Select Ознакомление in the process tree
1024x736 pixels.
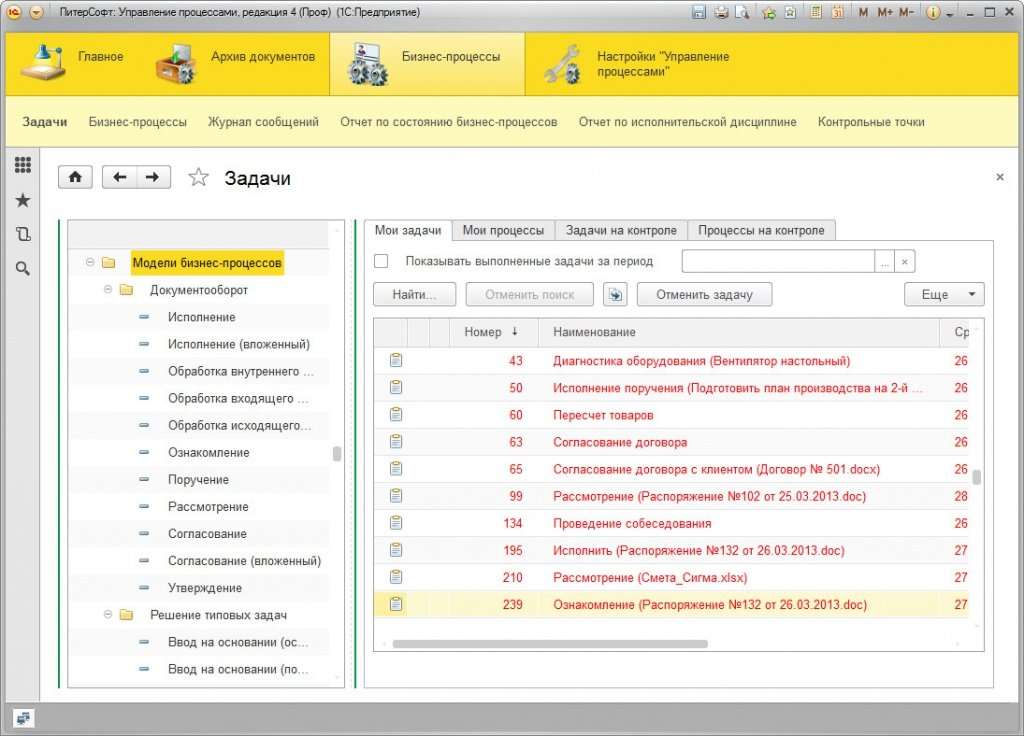pos(208,453)
